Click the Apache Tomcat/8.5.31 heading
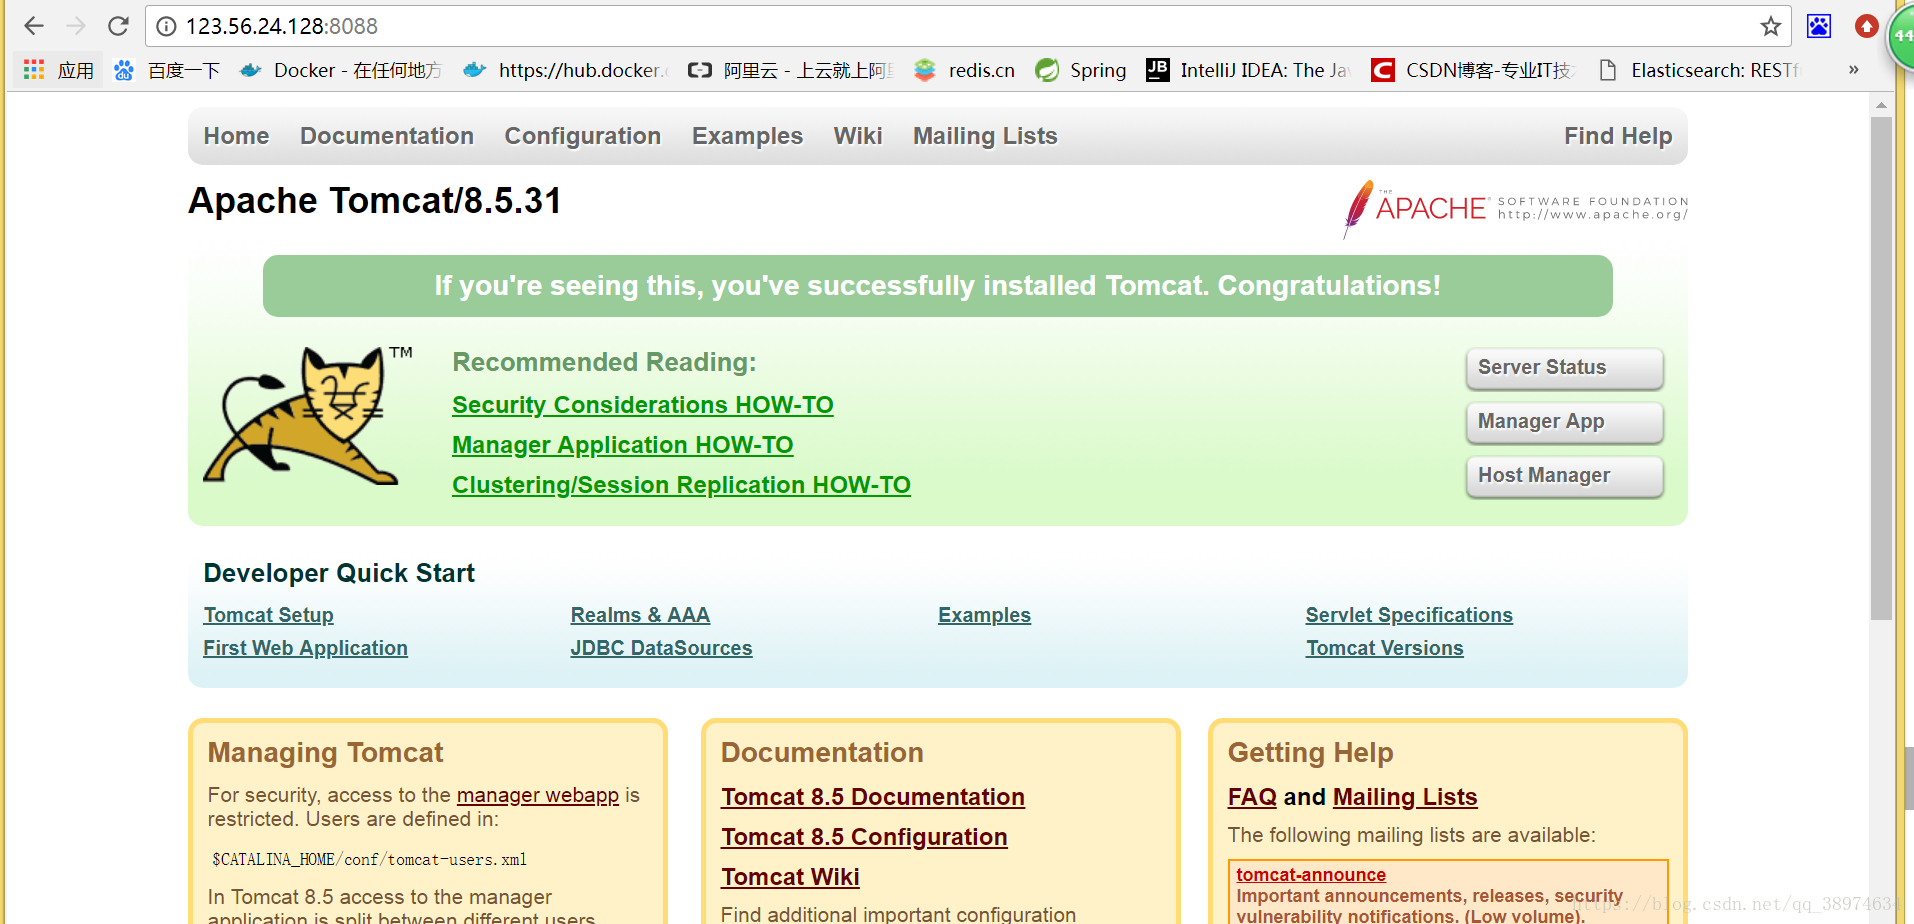The height and width of the screenshot is (924, 1914). point(375,201)
